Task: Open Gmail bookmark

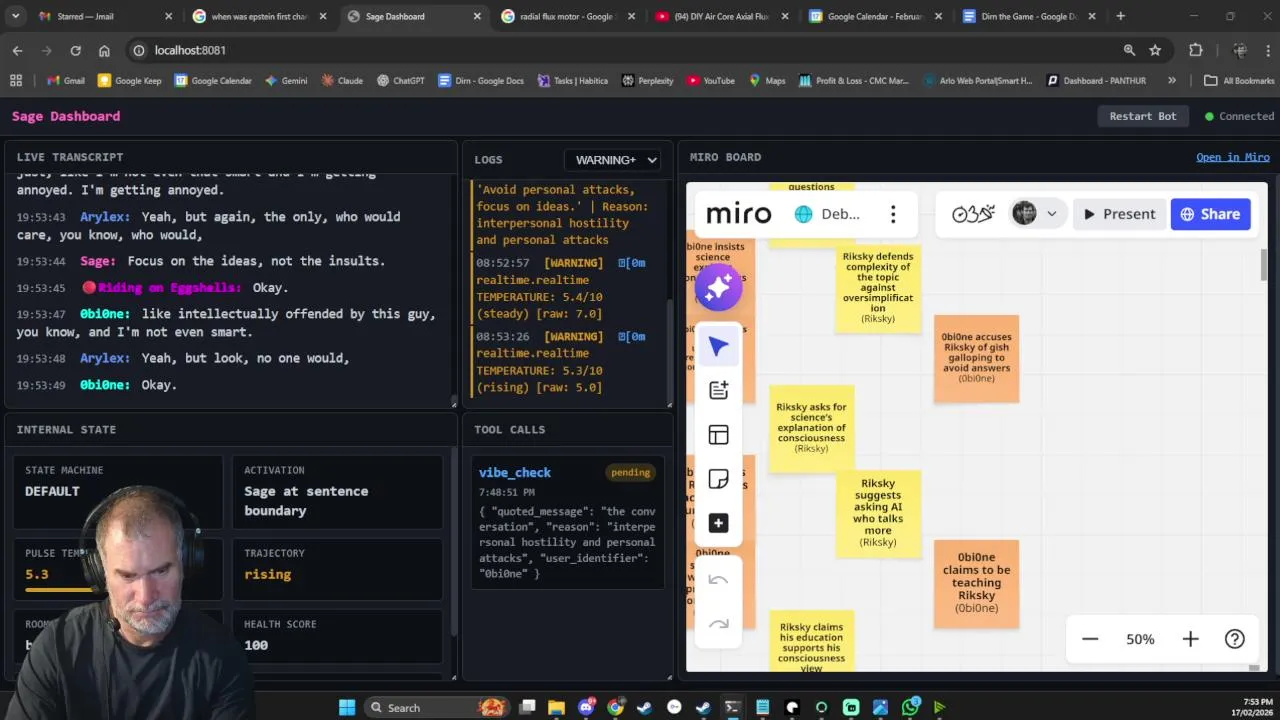Action: (x=65, y=81)
